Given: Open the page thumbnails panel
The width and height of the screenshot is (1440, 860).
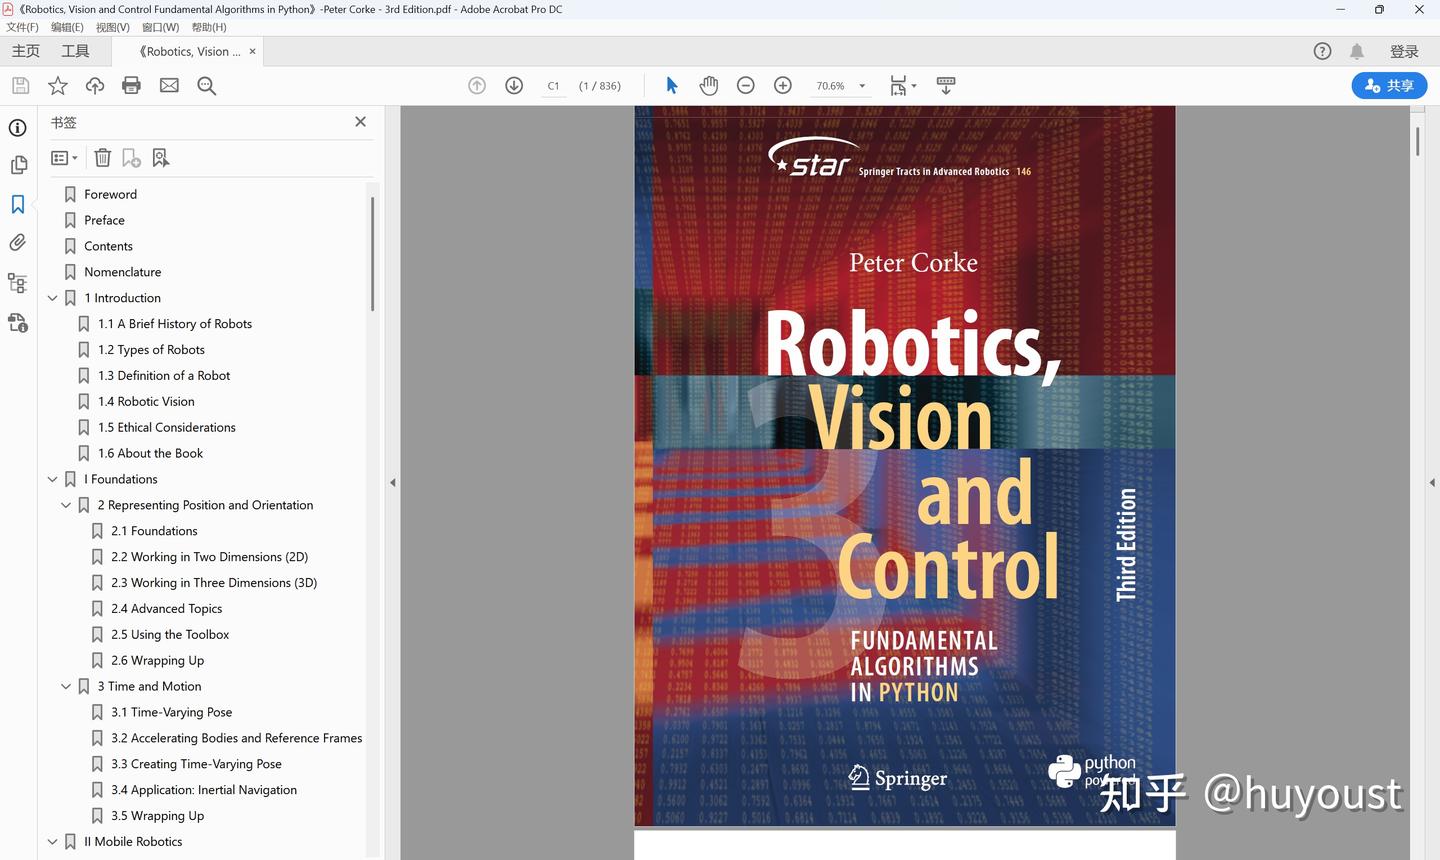Looking at the screenshot, I should tap(18, 165).
